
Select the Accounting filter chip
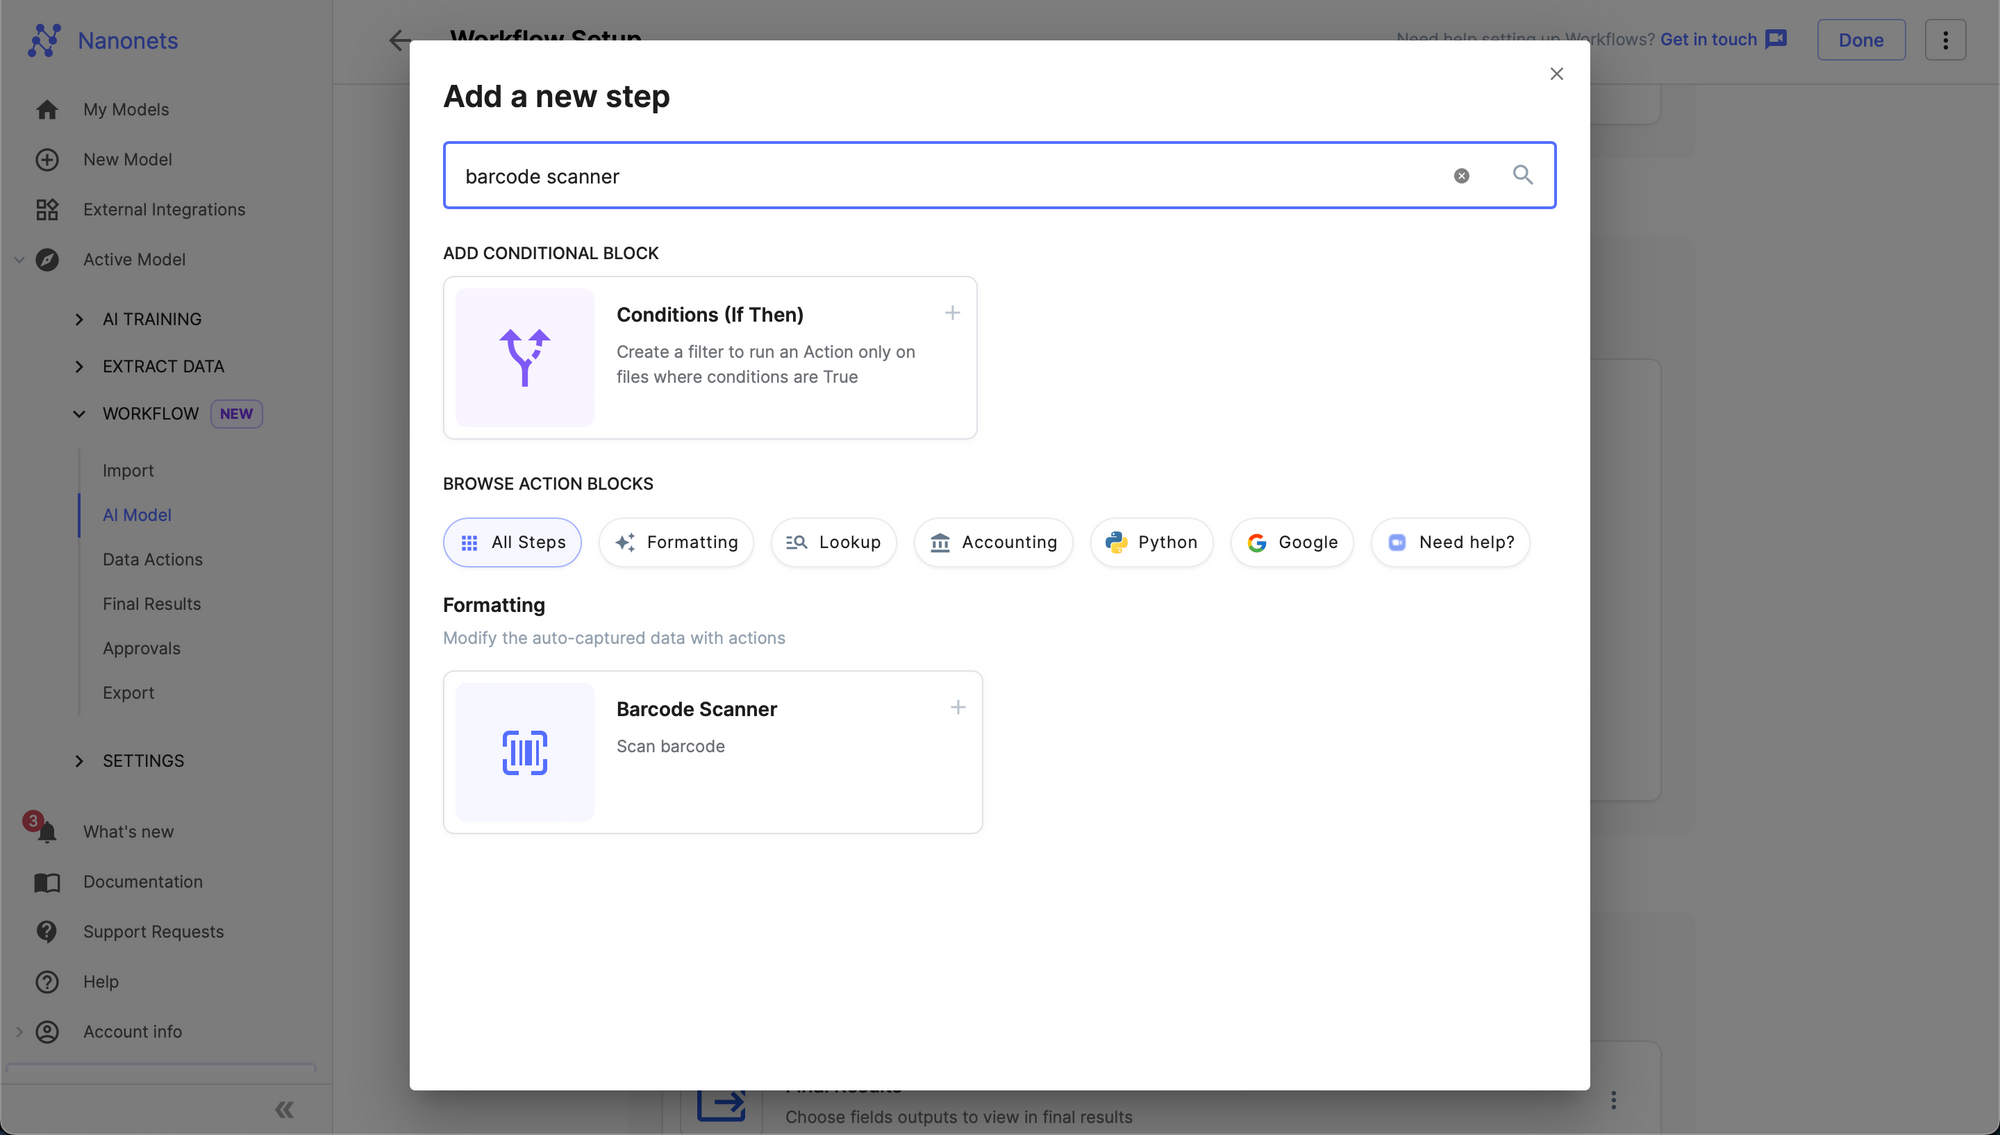tap(993, 542)
